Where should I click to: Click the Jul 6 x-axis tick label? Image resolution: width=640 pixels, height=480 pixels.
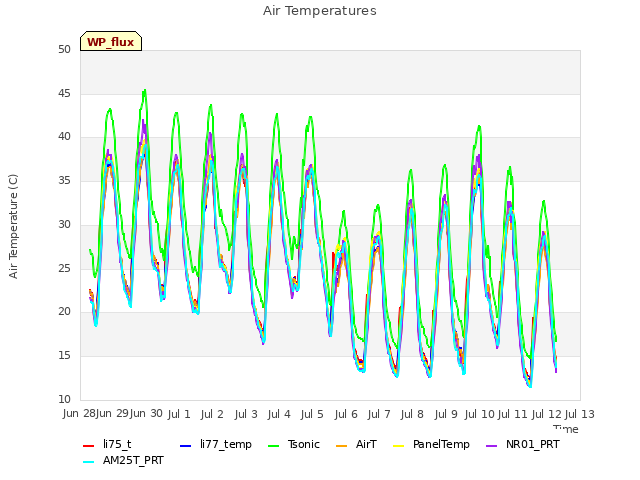point(346,414)
